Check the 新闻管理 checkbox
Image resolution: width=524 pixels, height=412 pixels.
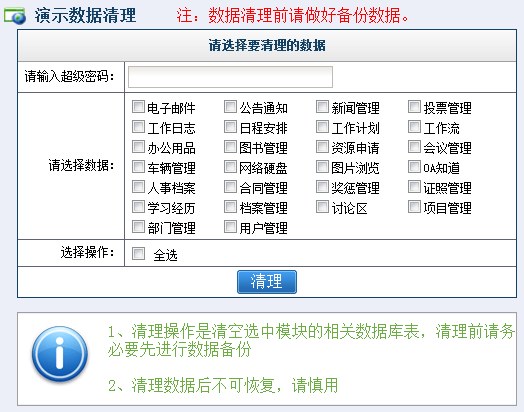[x=322, y=107]
